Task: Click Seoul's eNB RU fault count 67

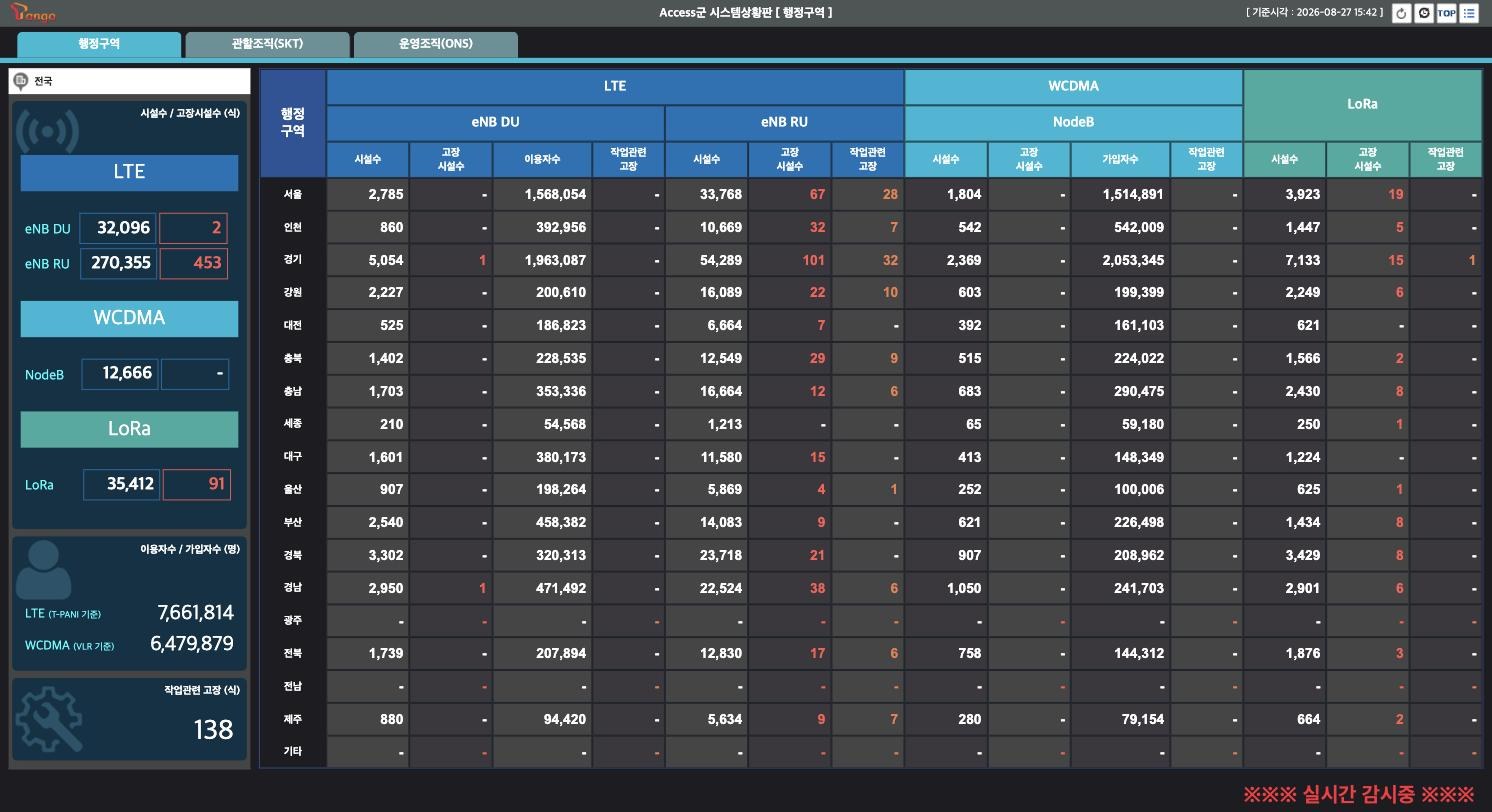Action: 789,194
